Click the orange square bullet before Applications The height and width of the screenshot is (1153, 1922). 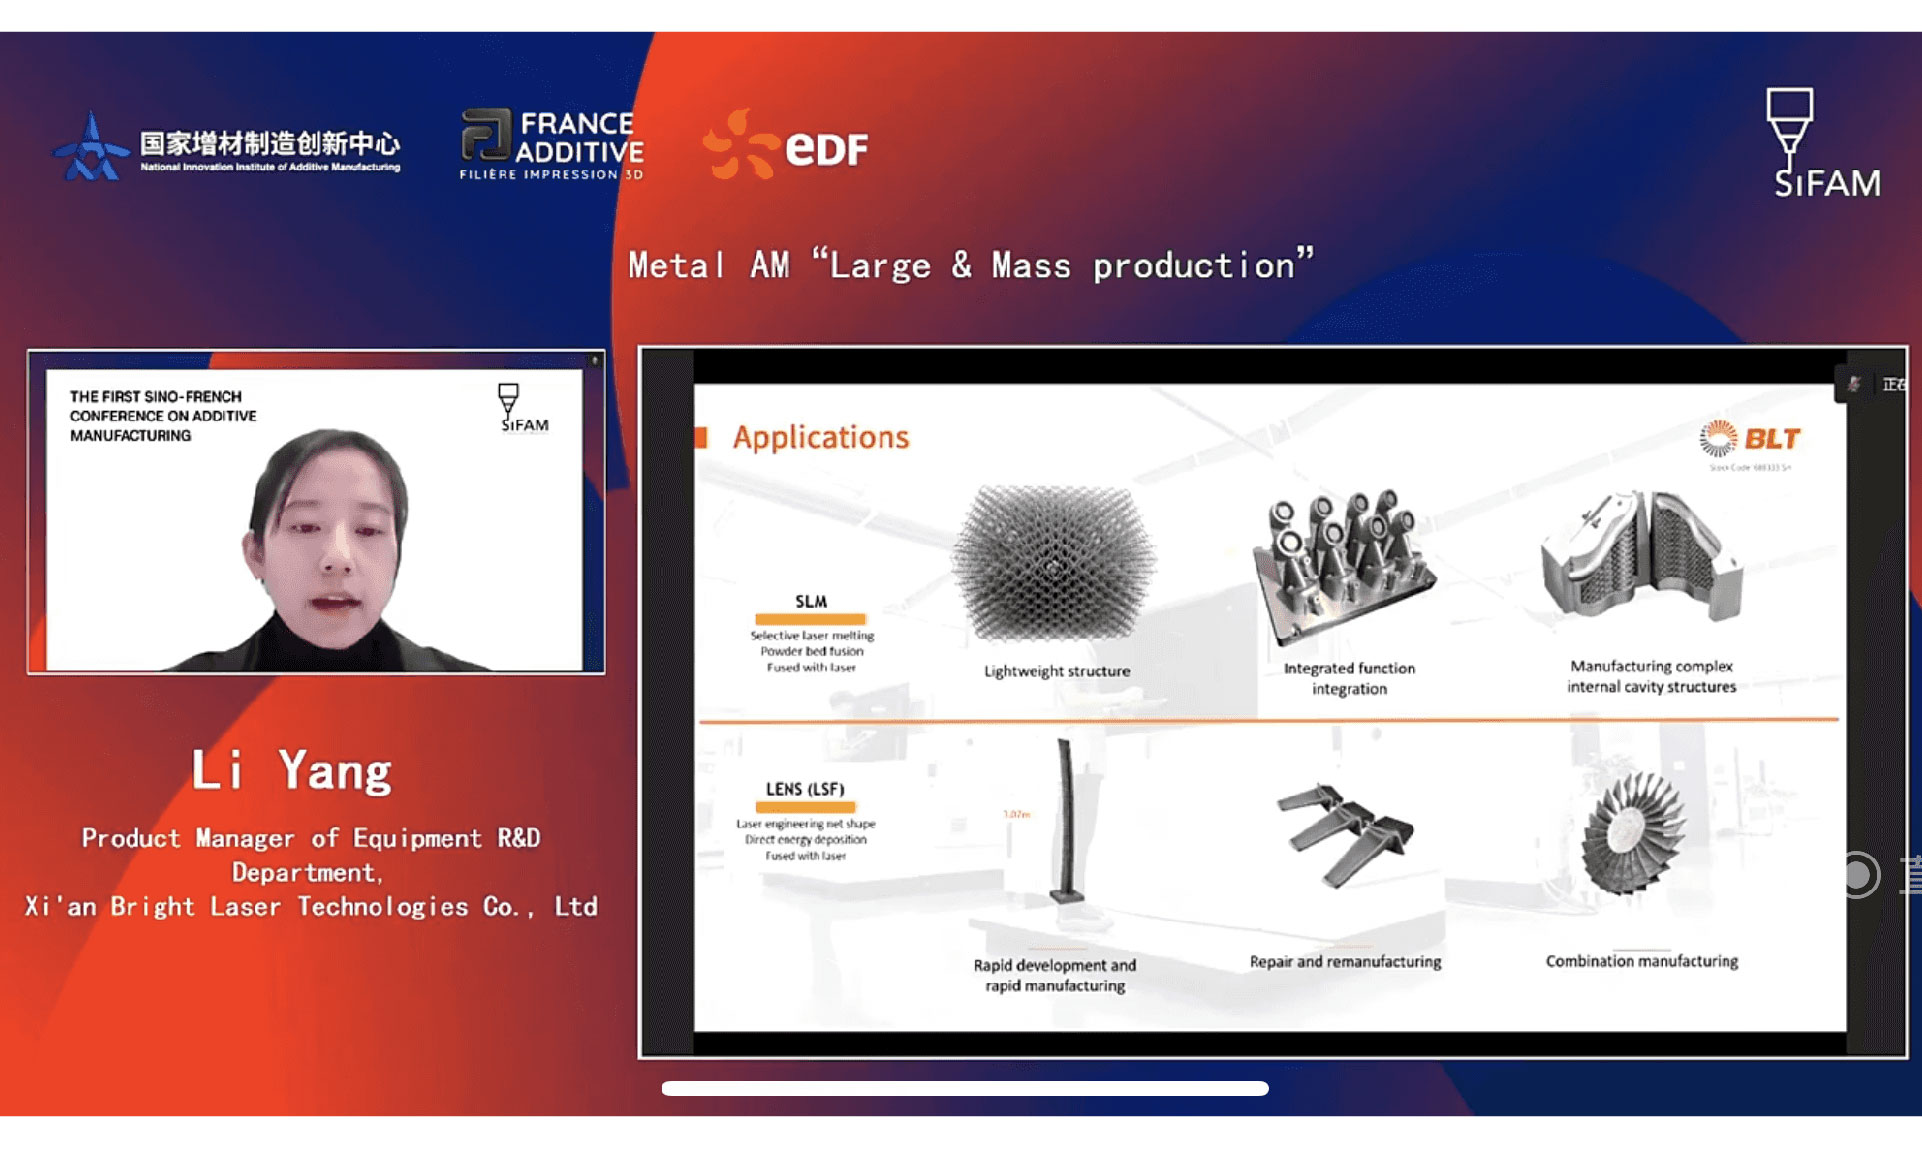tap(701, 437)
